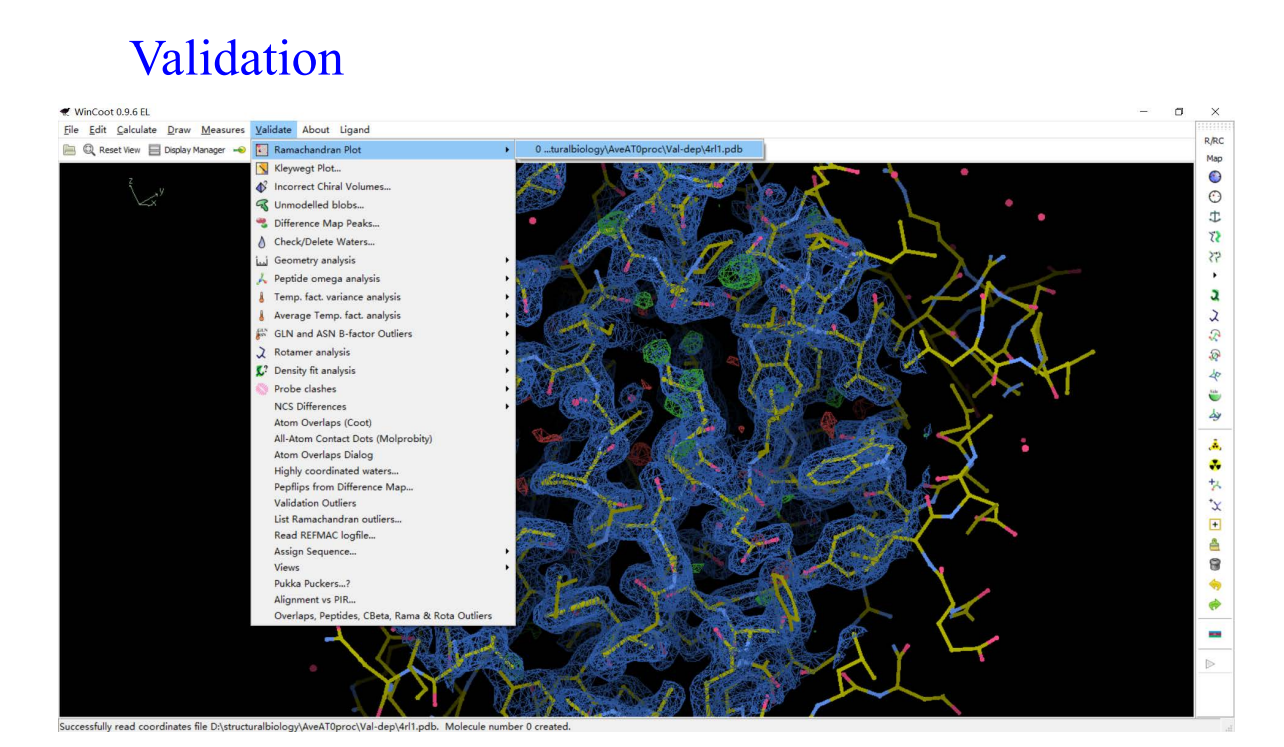This screenshot has width=1284, height=747.
Task: Click the Reset View magnifier button
Action: [111, 150]
